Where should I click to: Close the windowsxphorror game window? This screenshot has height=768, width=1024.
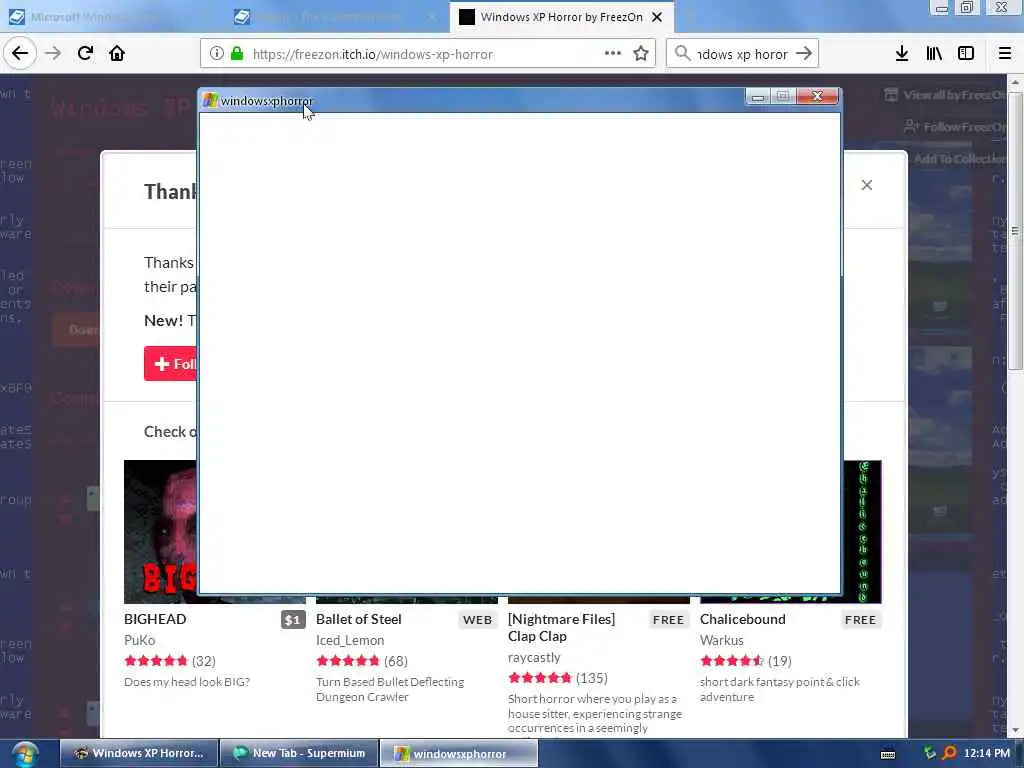pos(817,97)
